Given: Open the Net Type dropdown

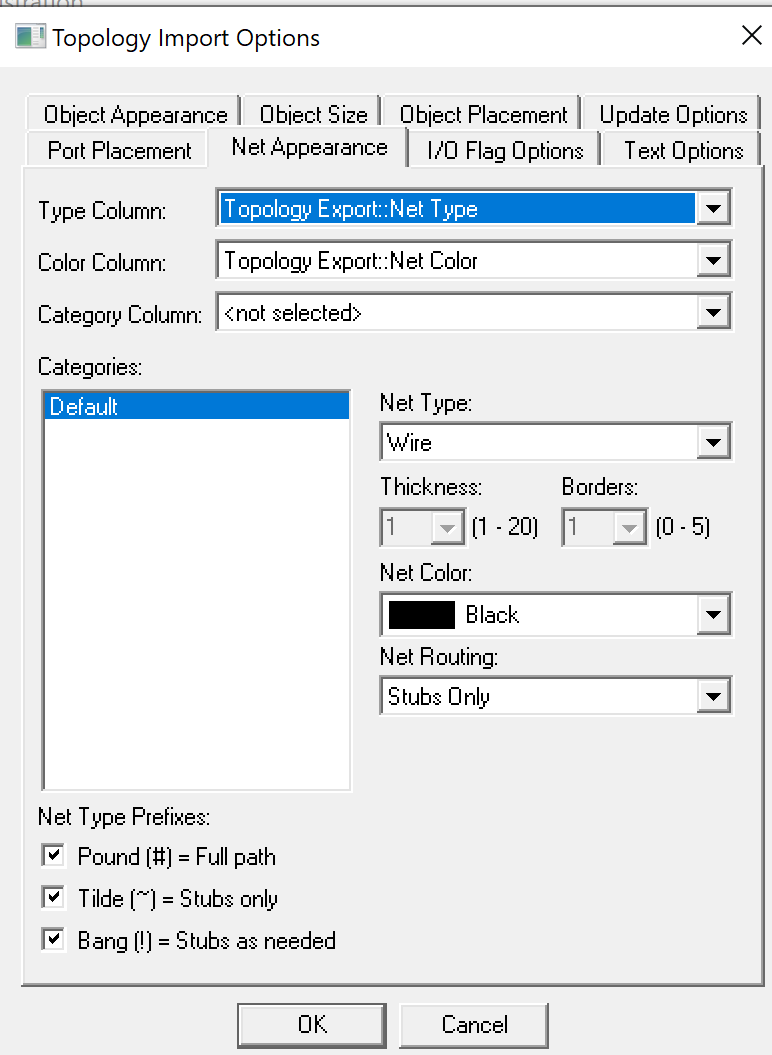Looking at the screenshot, I should [713, 442].
